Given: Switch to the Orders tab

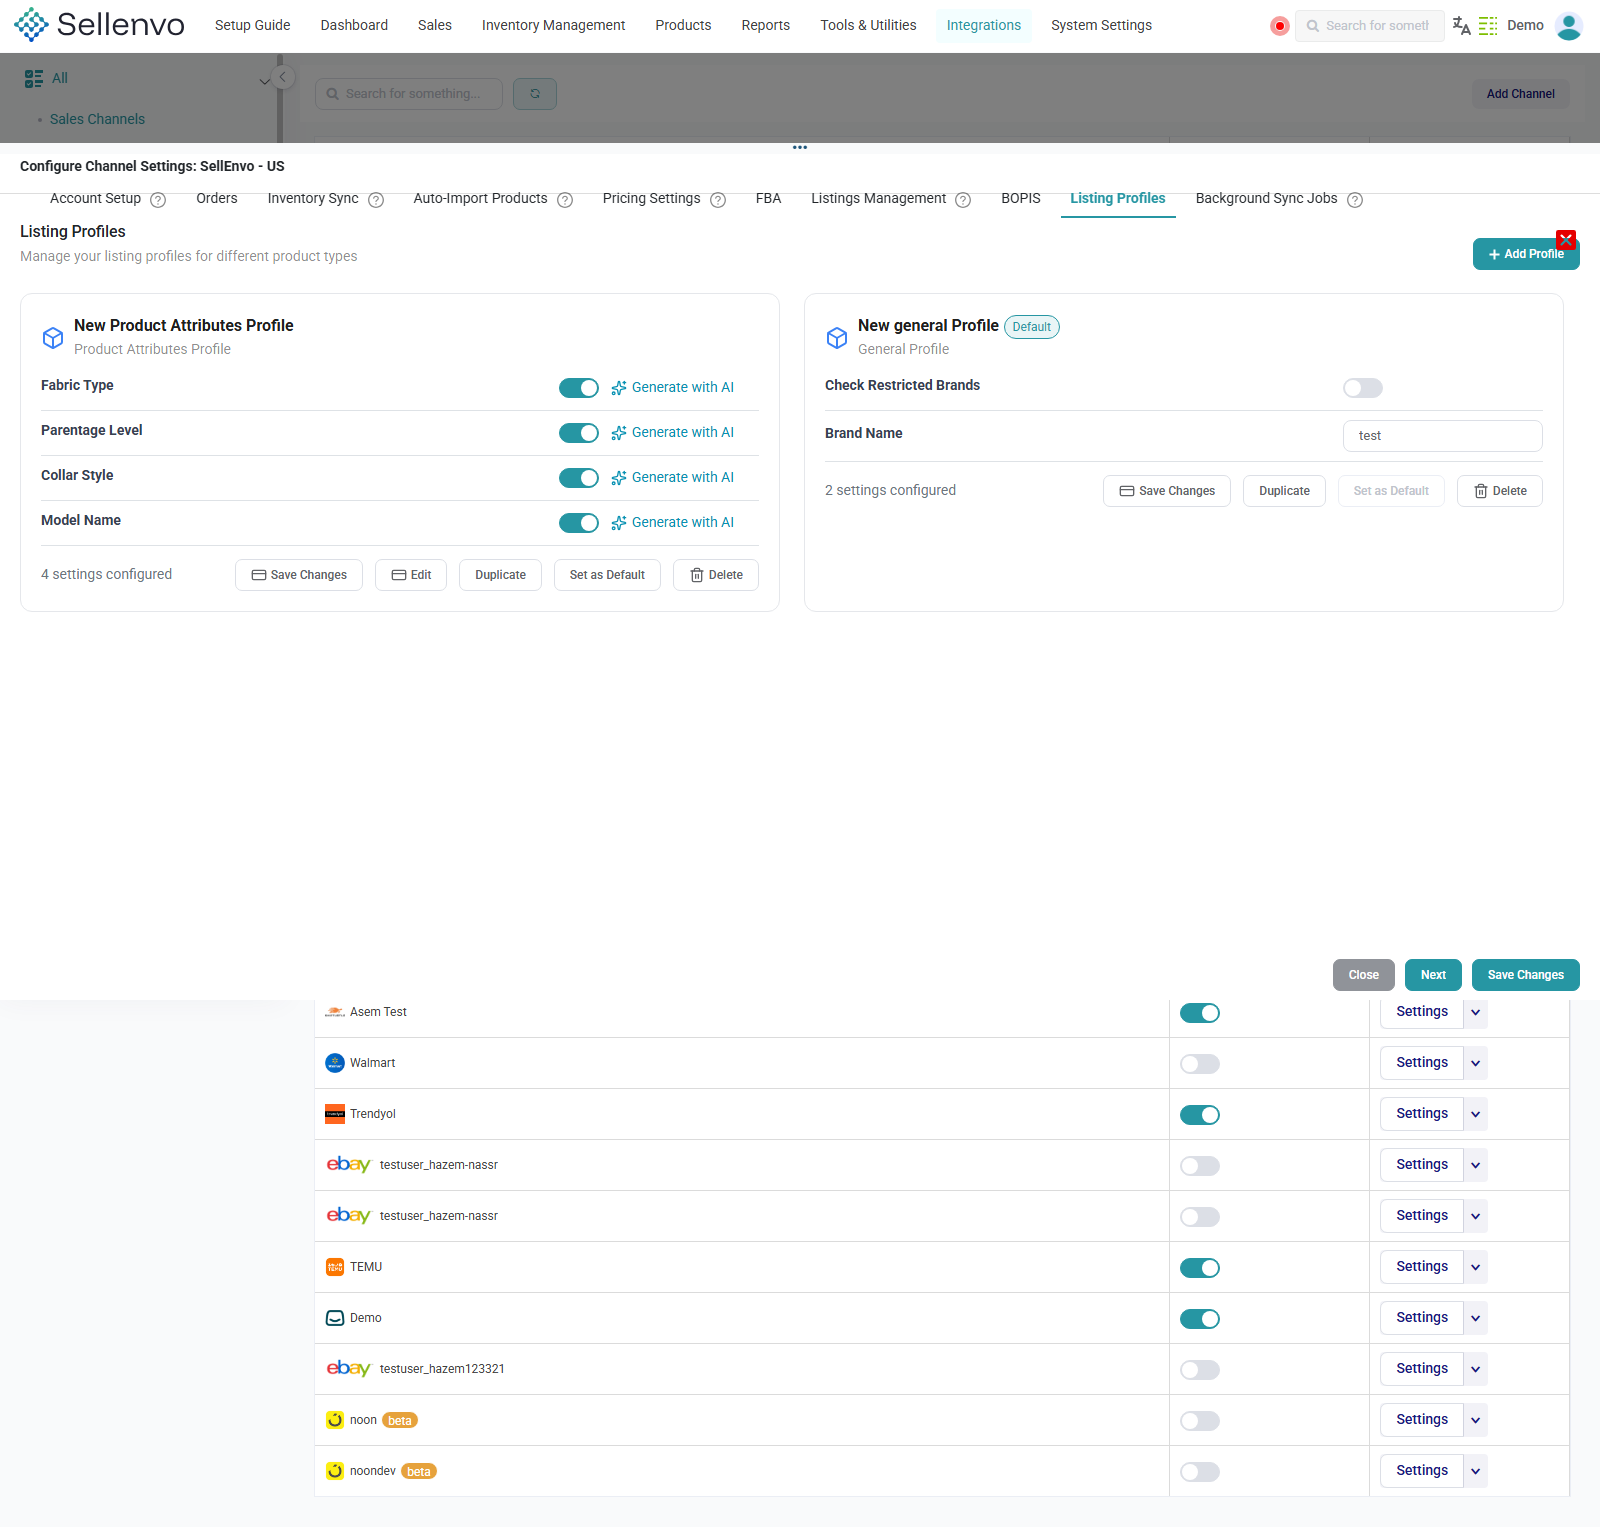Looking at the screenshot, I should [x=217, y=198].
